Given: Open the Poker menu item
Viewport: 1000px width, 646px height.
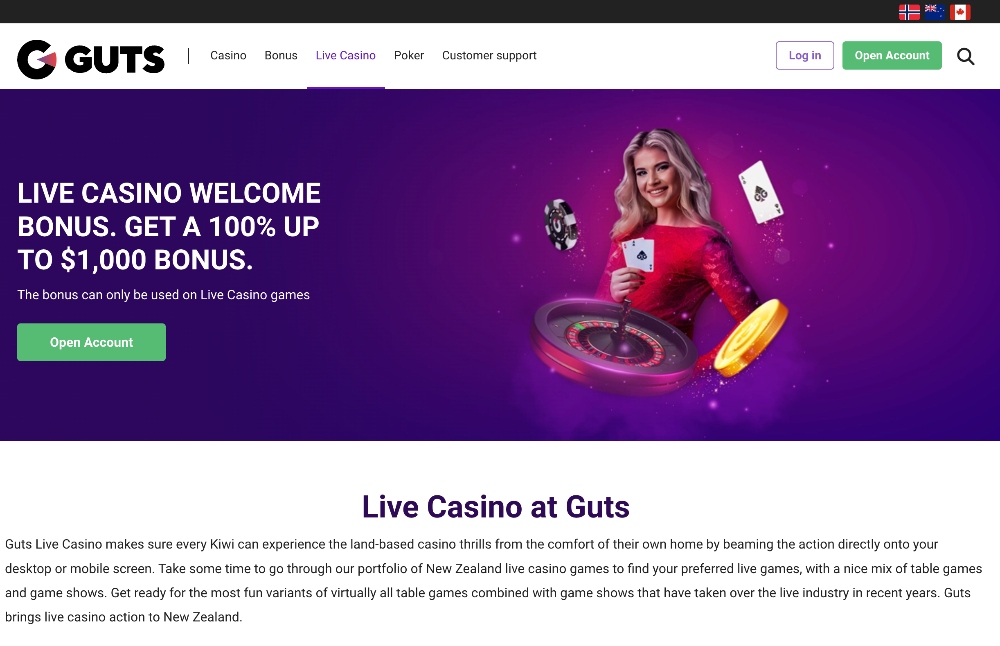Looking at the screenshot, I should (x=409, y=55).
